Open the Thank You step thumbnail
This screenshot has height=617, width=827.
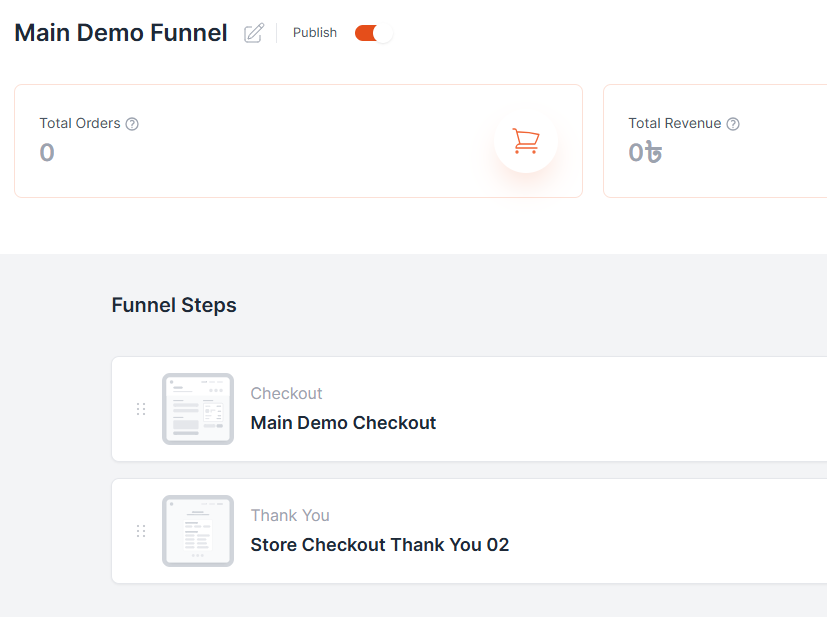(198, 531)
